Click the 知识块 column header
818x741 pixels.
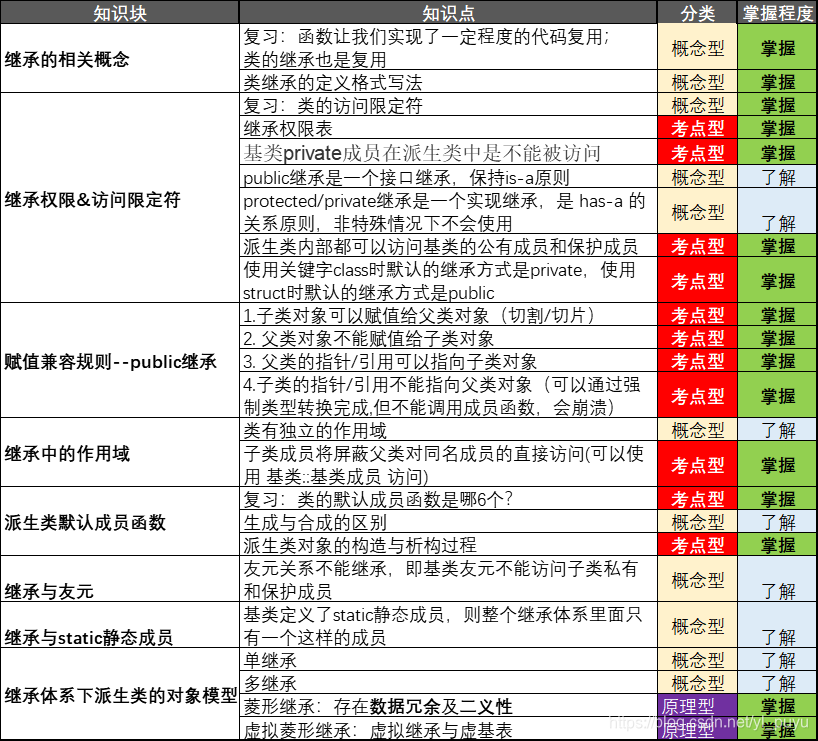click(x=119, y=13)
